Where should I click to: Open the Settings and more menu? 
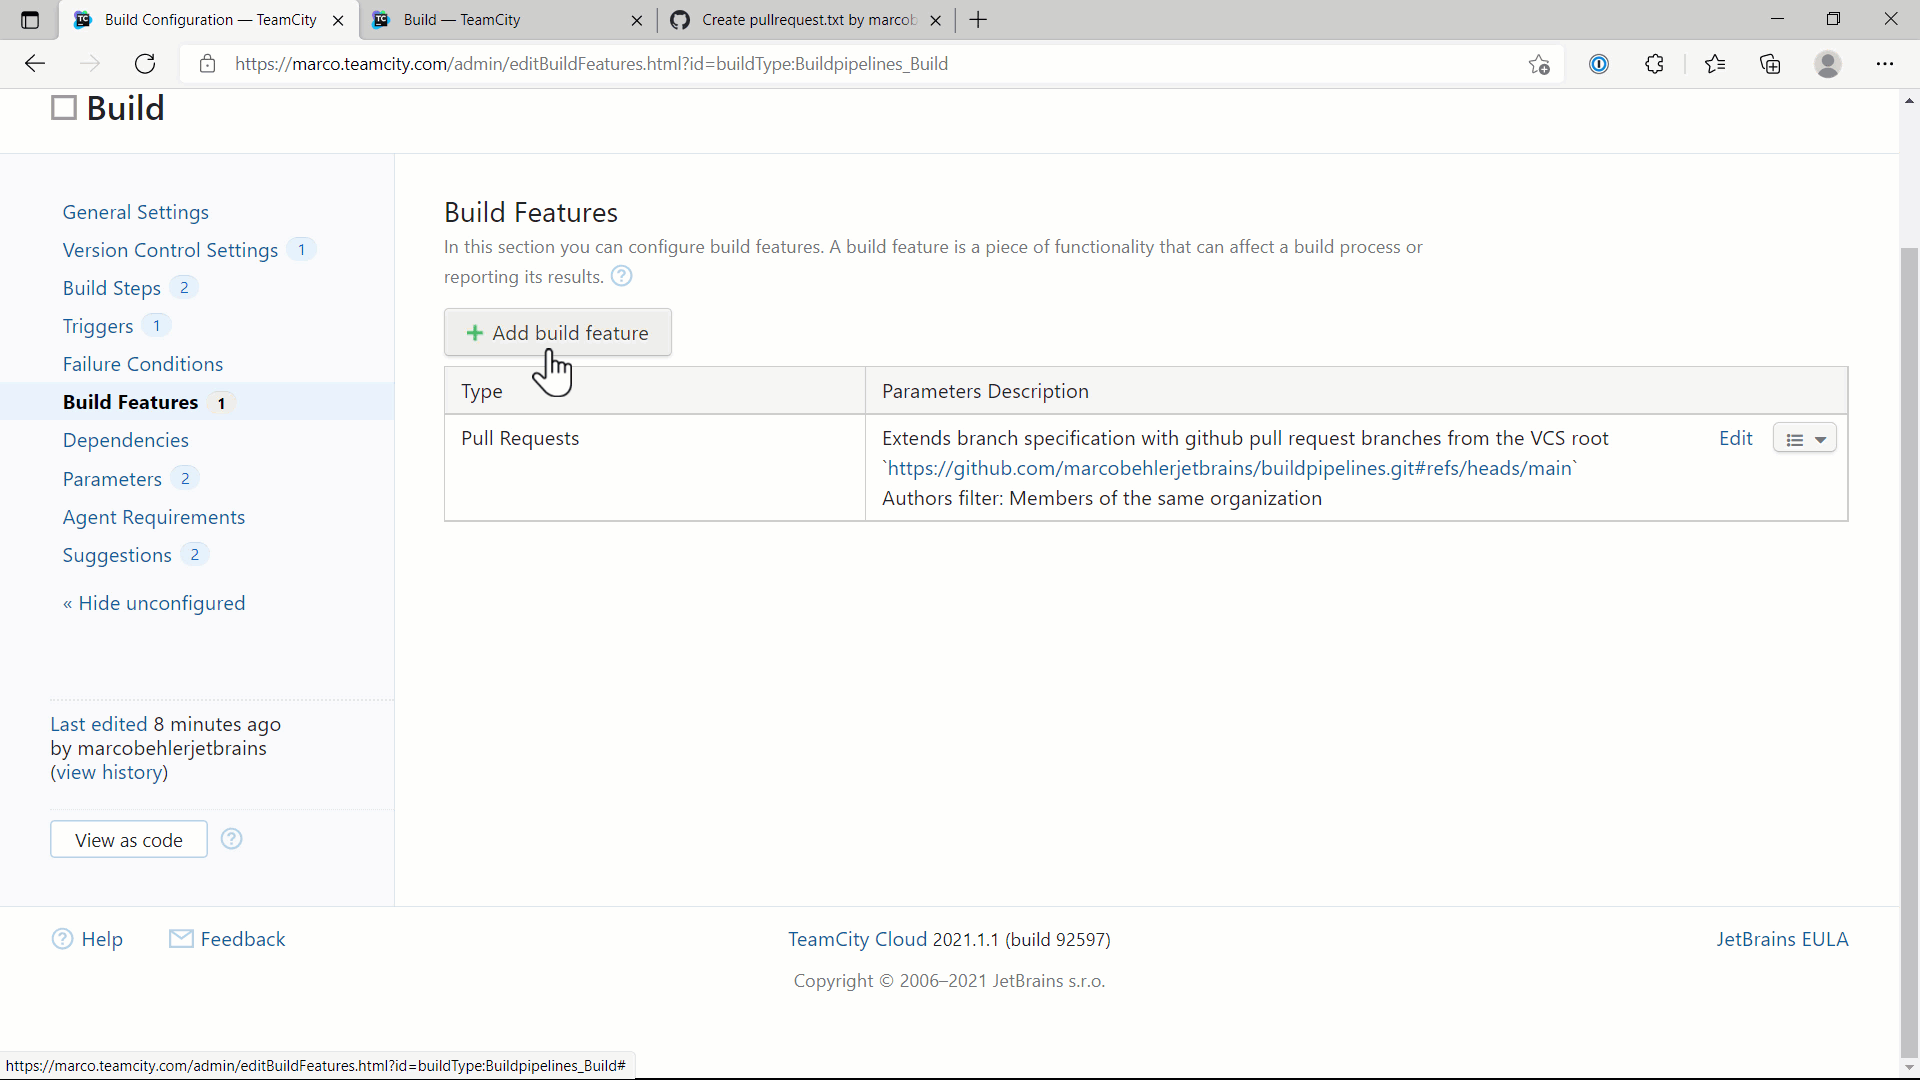(x=1886, y=63)
